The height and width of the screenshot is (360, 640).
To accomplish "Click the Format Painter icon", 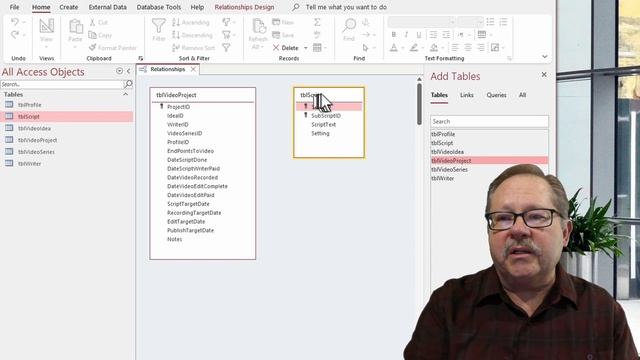I will 93,48.
